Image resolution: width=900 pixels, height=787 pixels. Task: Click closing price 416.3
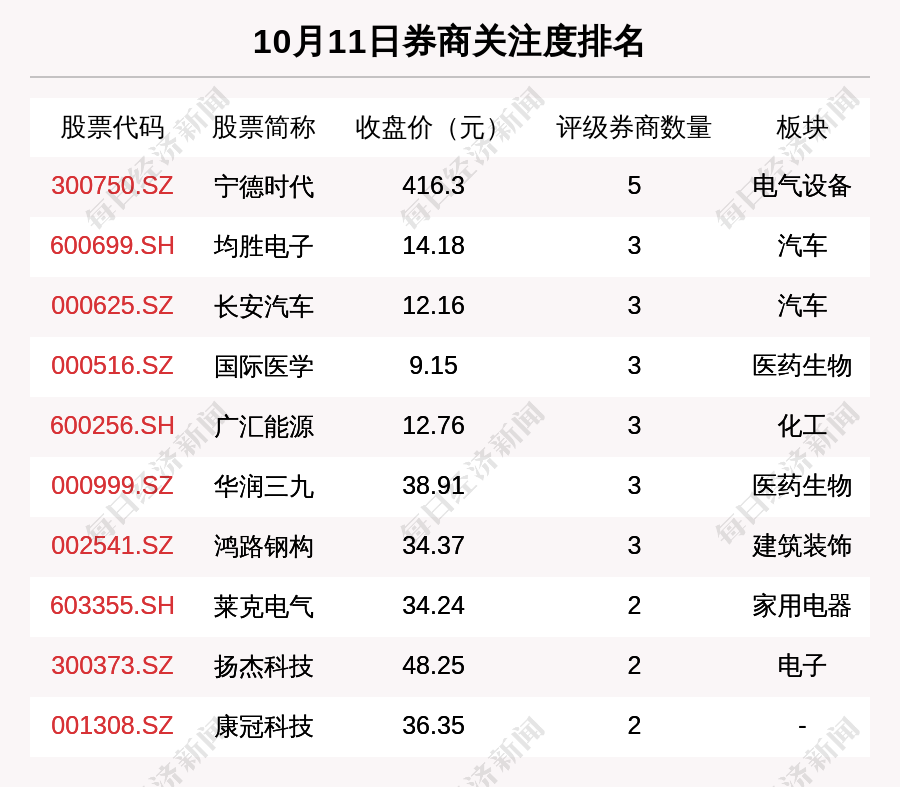(433, 186)
